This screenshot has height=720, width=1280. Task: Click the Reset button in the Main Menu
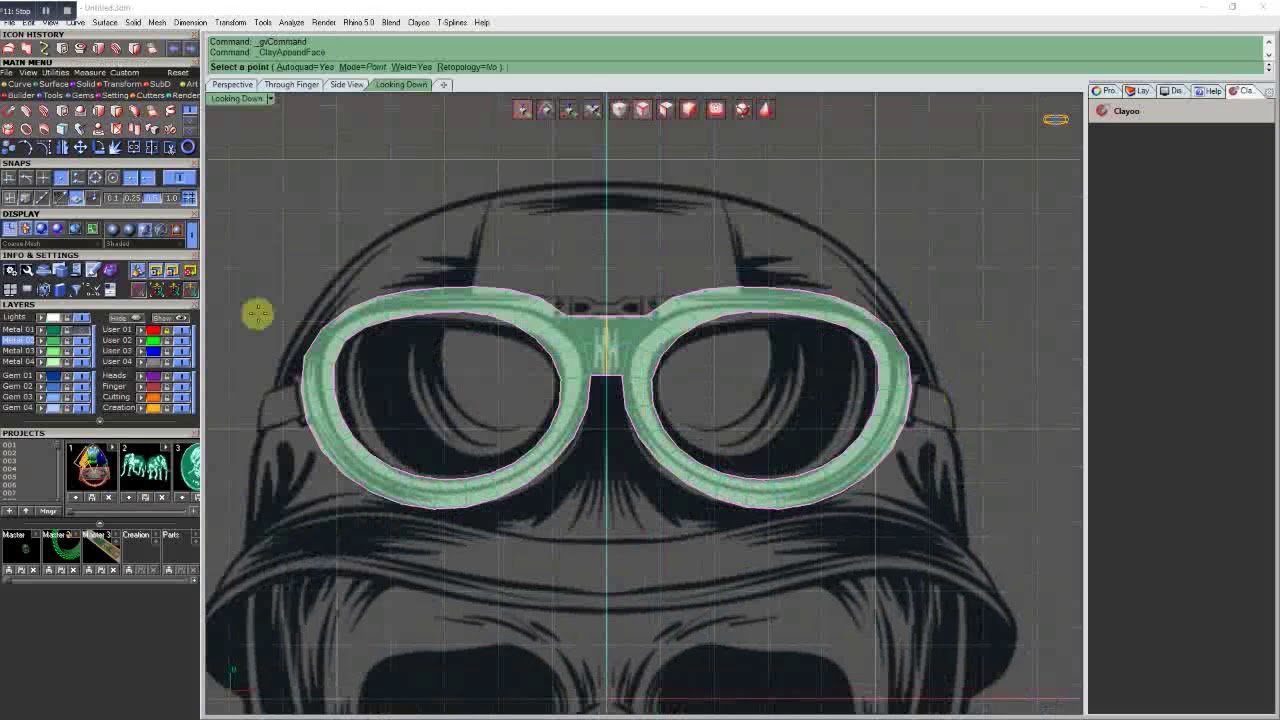[178, 73]
